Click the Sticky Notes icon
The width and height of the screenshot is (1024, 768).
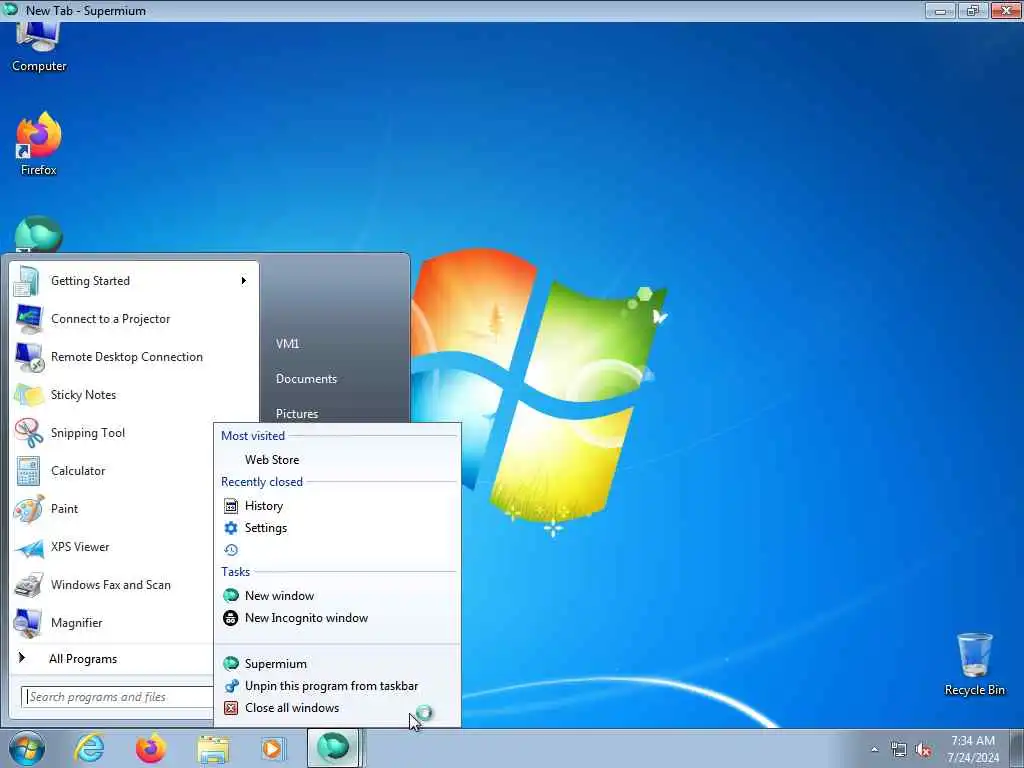click(x=29, y=395)
